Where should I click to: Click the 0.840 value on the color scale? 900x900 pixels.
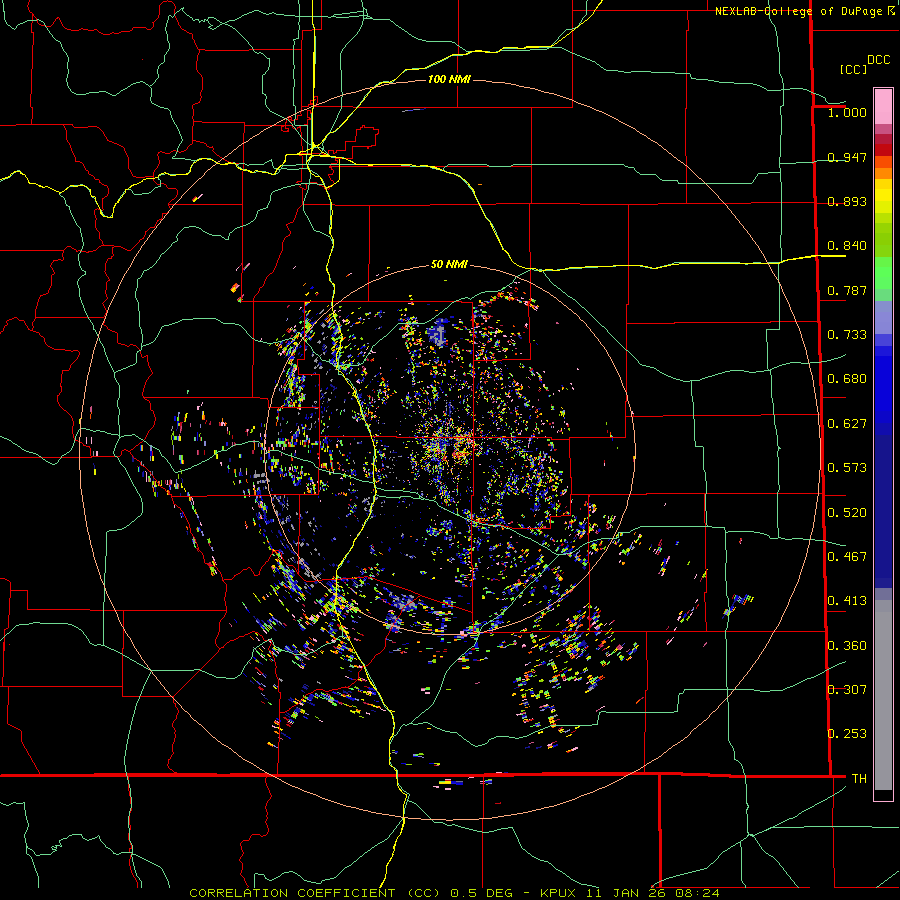click(847, 246)
